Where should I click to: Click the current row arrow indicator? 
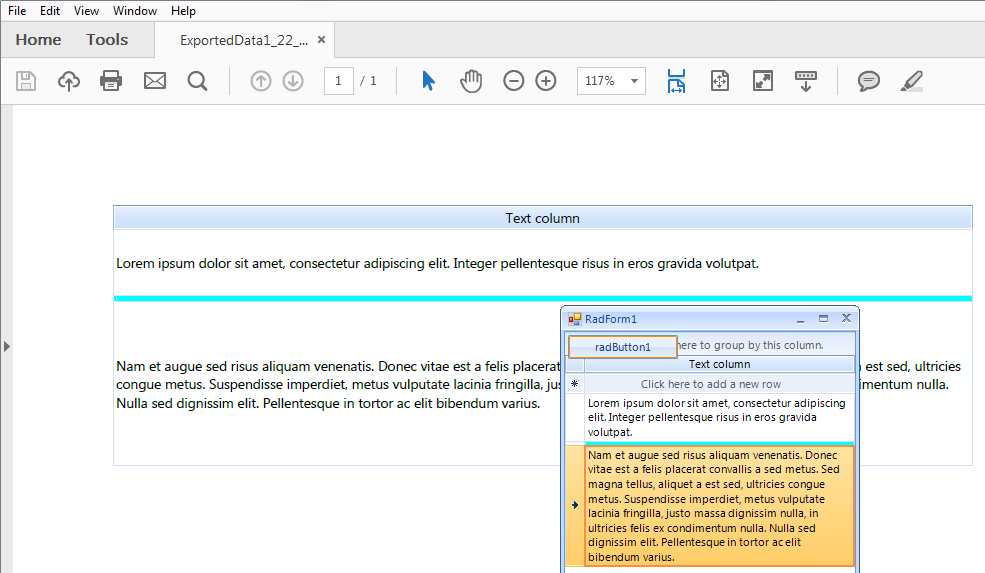[x=575, y=505]
